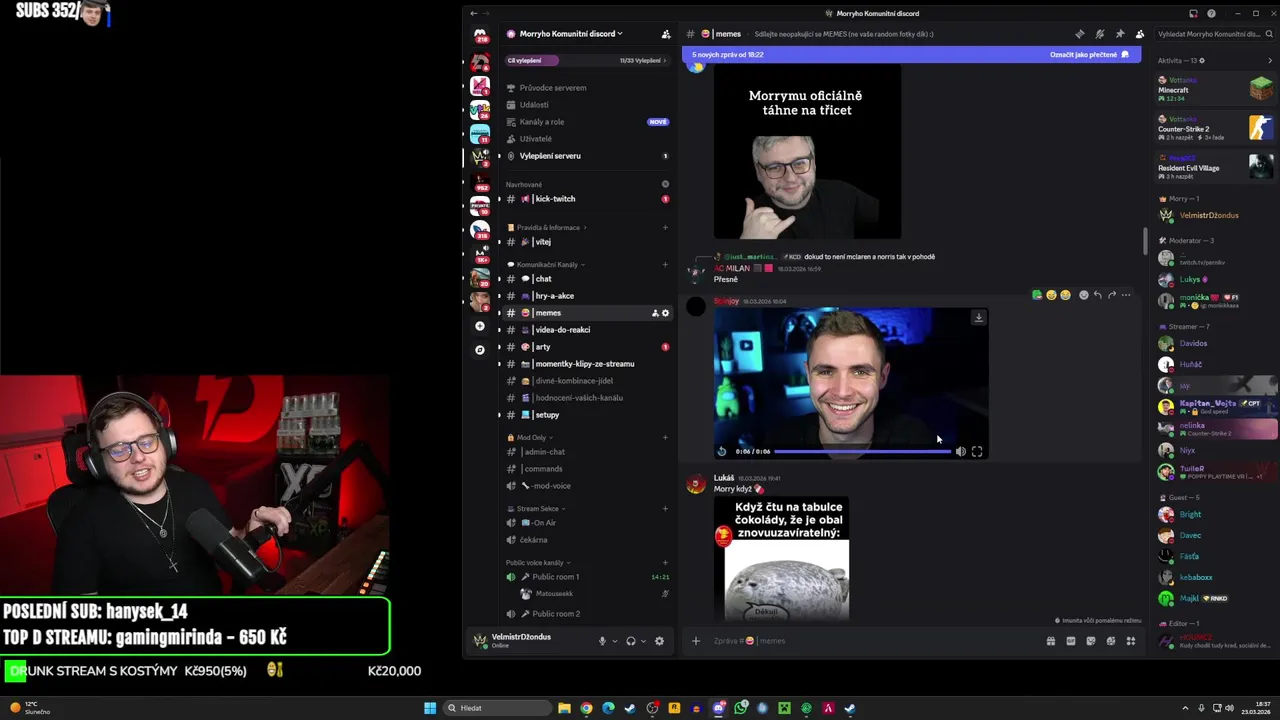
Task: Click the chat message scrollbar
Action: [x=1146, y=241]
